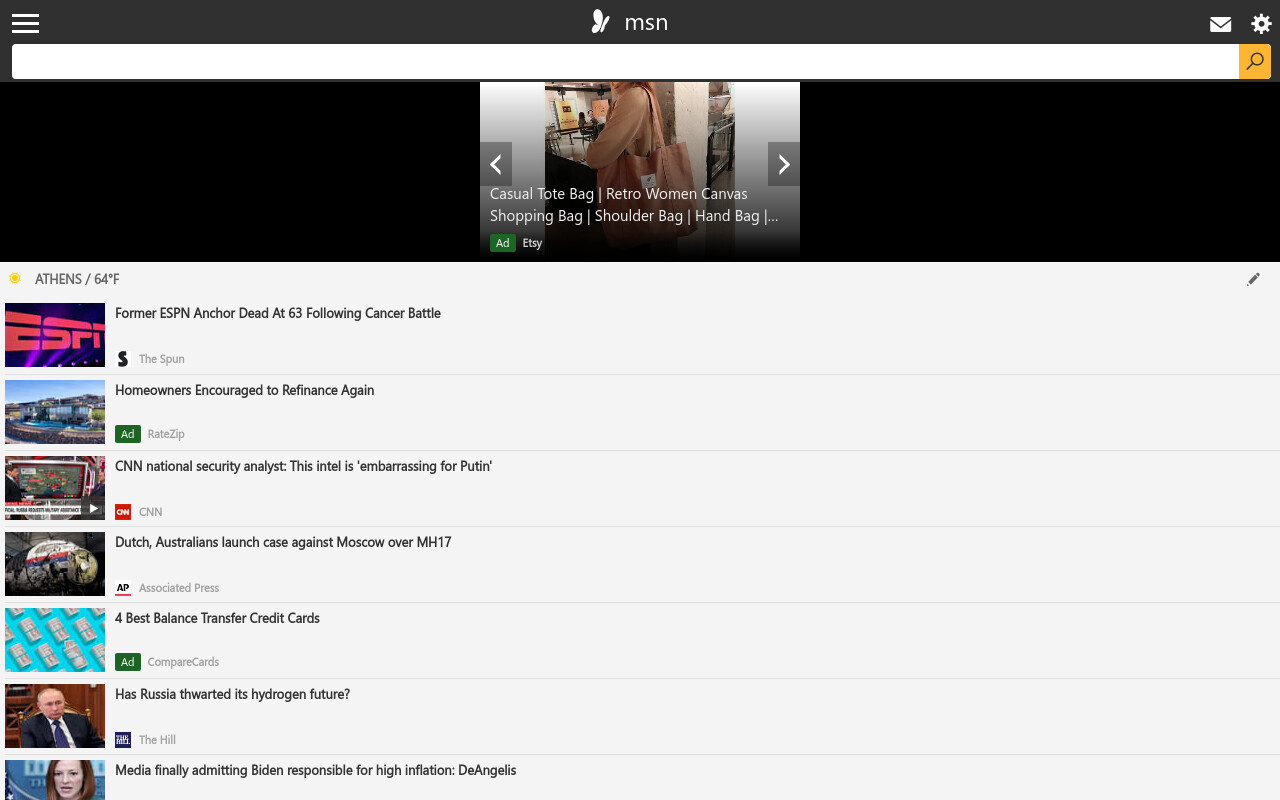The height and width of the screenshot is (800, 1280).
Task: Read Former ESPN Anchor Dead At 63 story
Action: click(278, 313)
